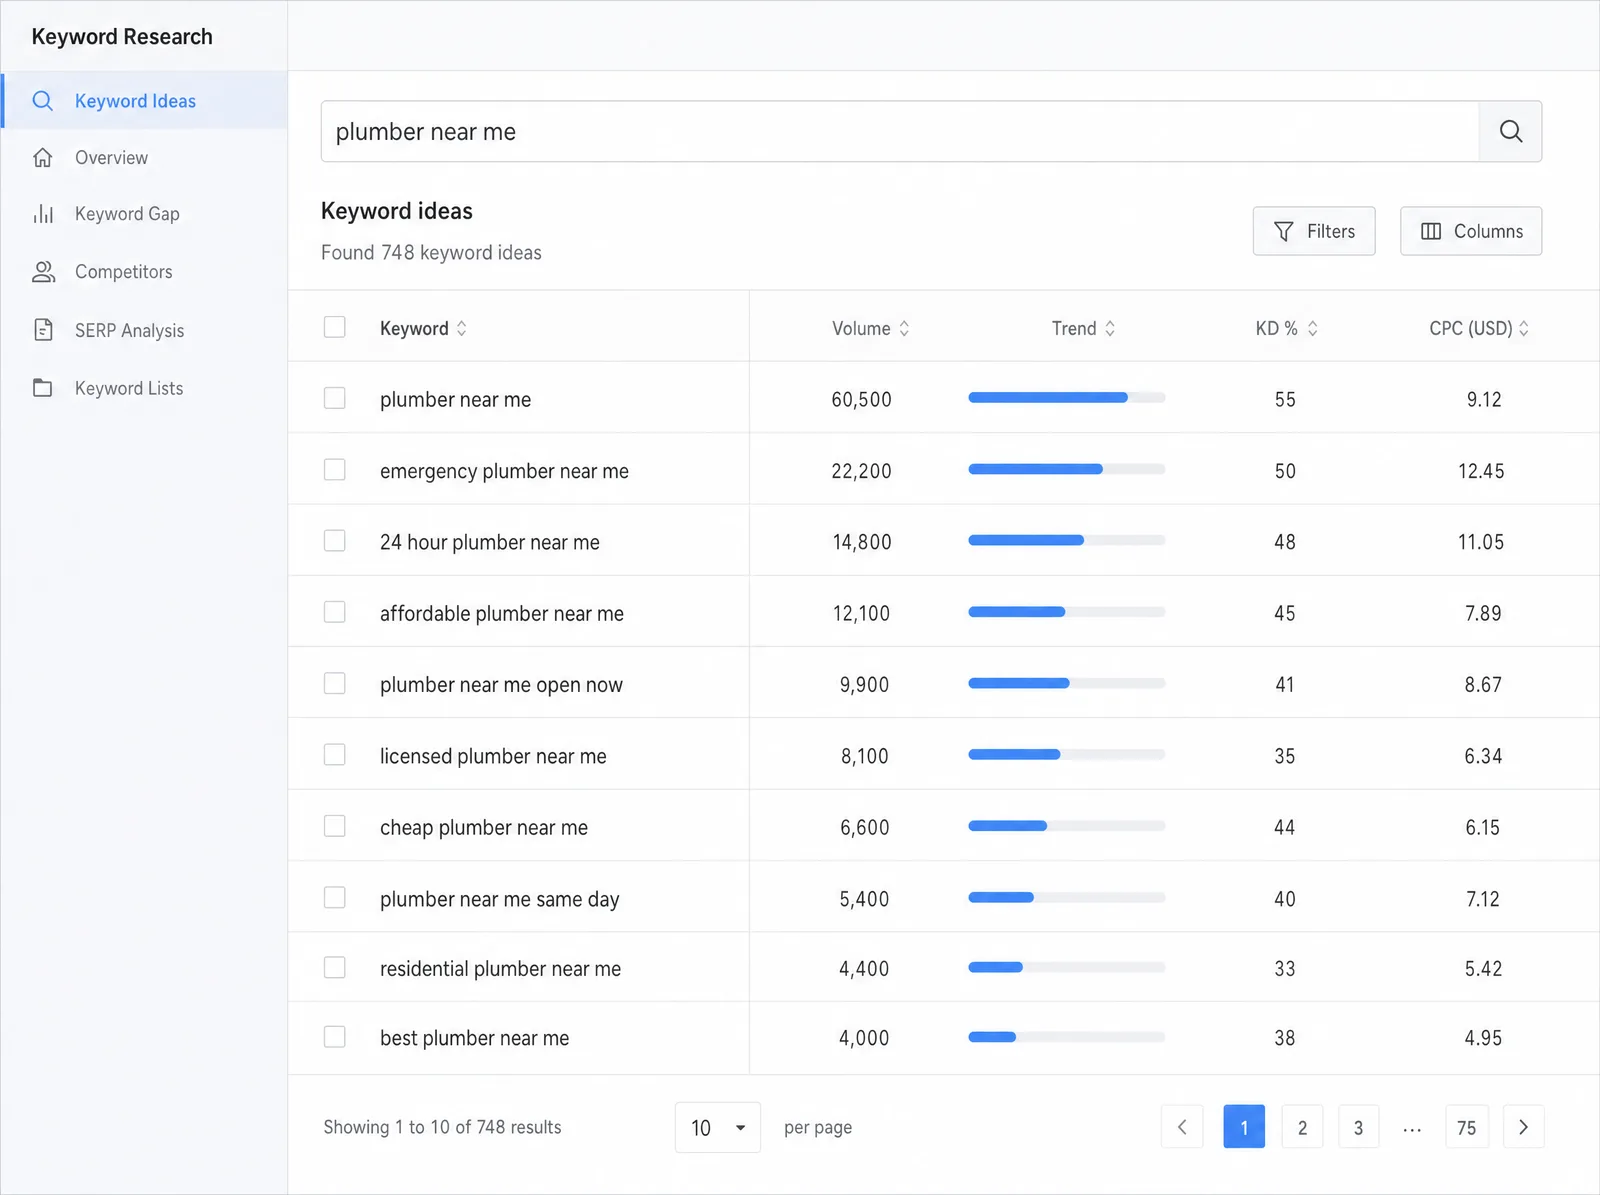Select 'licensed plumber near me' checkbox
1600x1195 pixels.
(x=335, y=754)
